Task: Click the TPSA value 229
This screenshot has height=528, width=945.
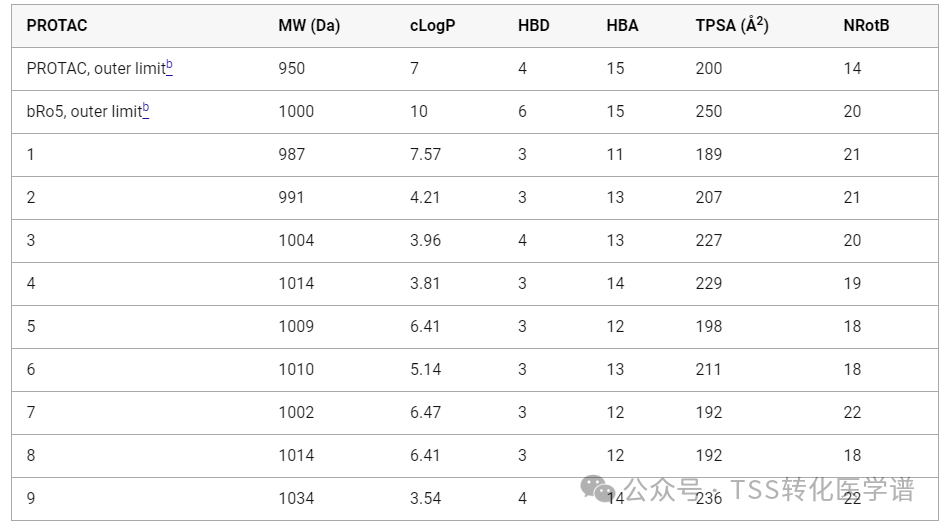Action: click(709, 283)
